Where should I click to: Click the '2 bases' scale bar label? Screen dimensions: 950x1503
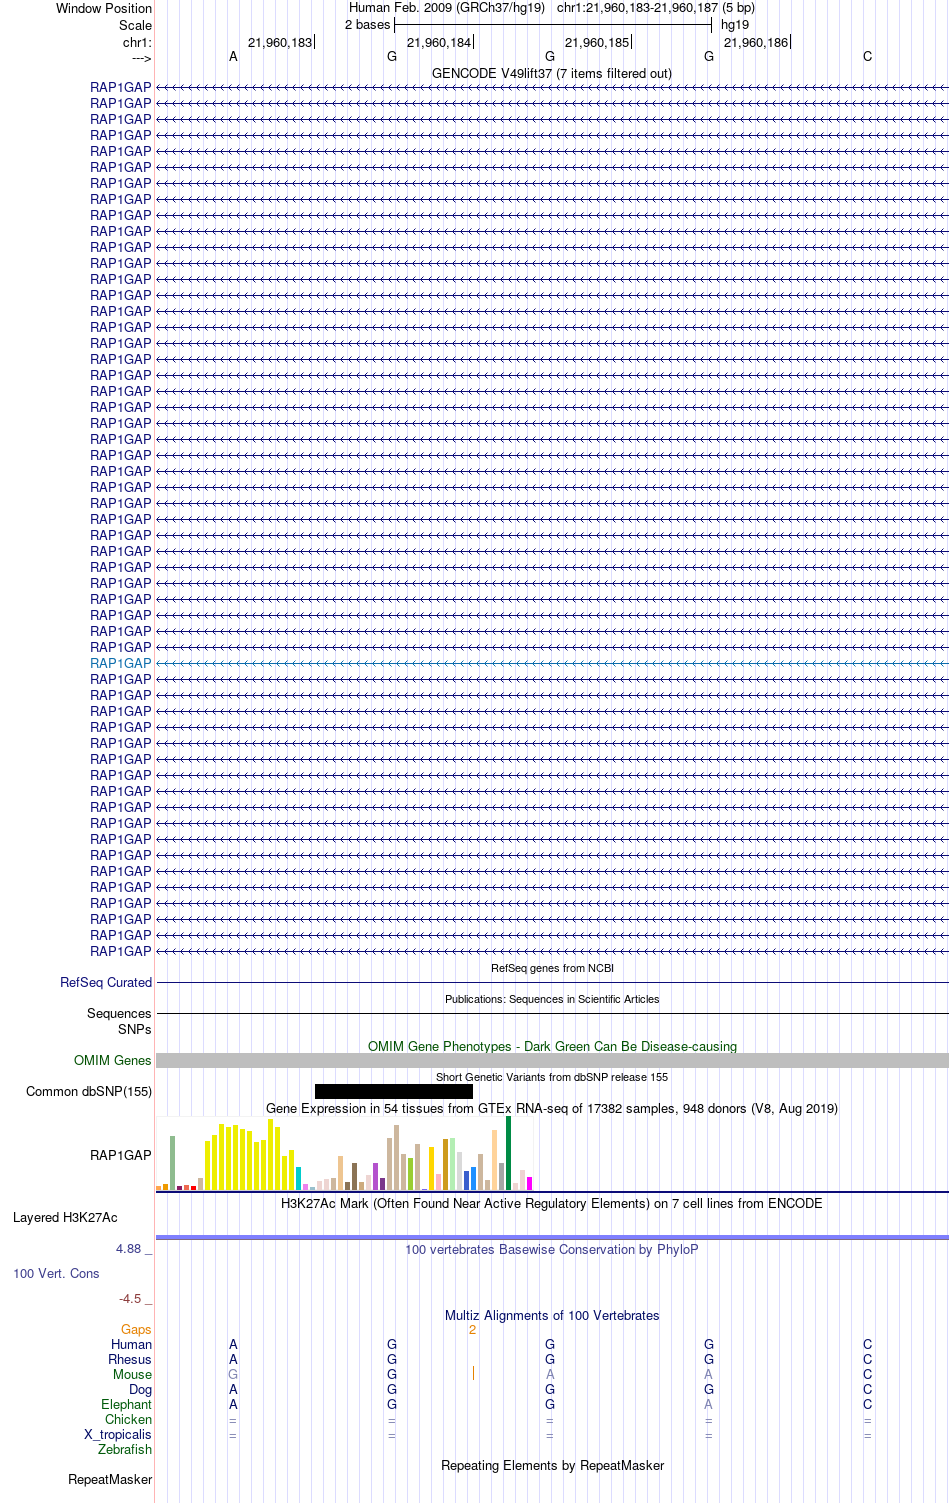(367, 24)
